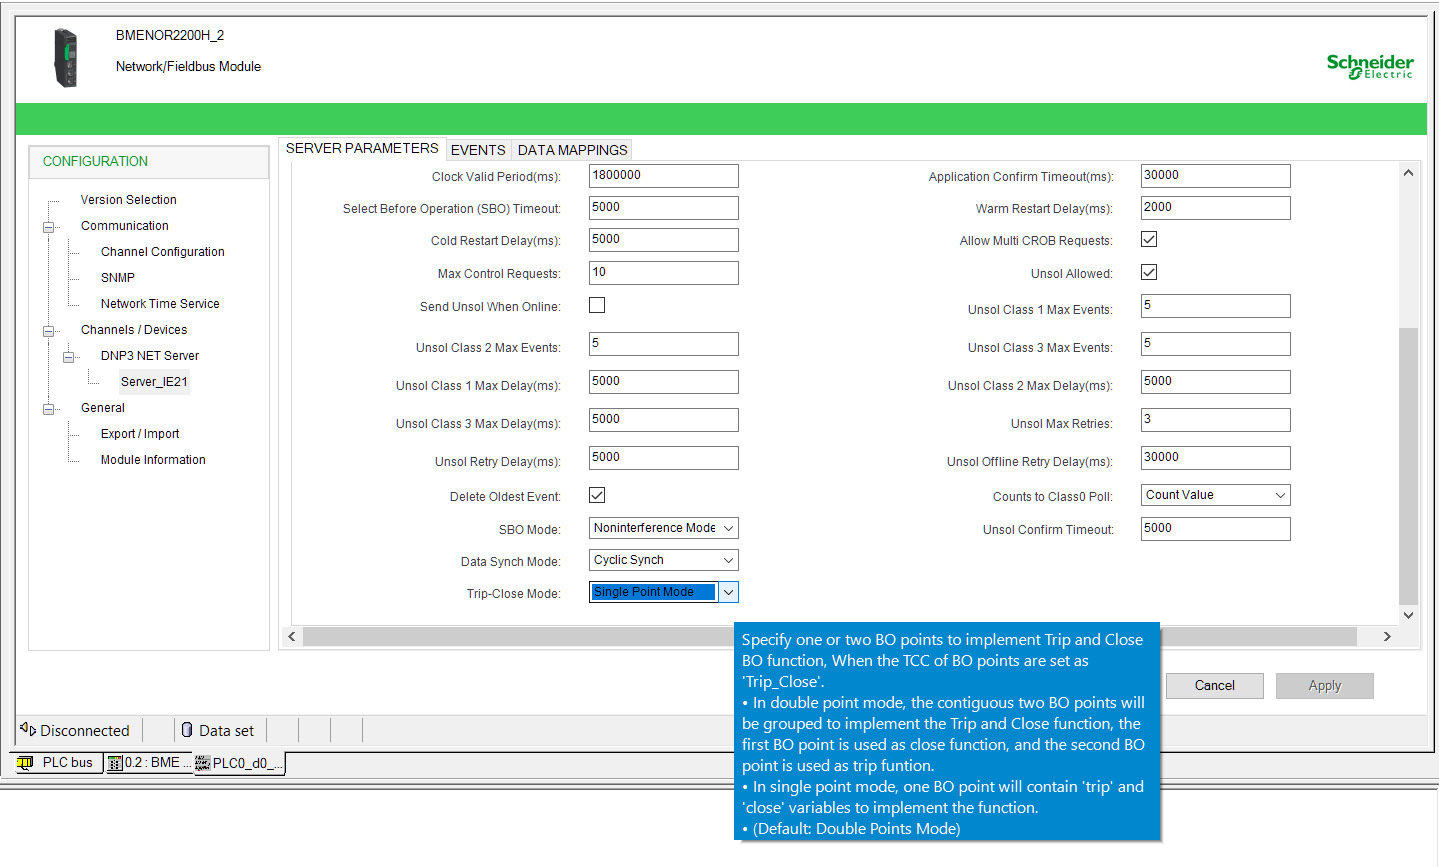Click the Network/Fieldbus Module label
The height and width of the screenshot is (867, 1439).
click(188, 66)
